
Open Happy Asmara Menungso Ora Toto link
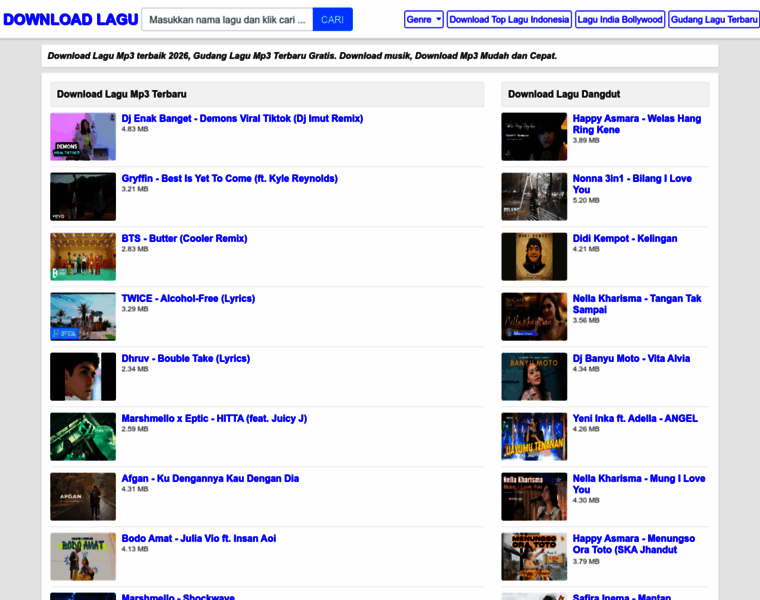tap(634, 544)
